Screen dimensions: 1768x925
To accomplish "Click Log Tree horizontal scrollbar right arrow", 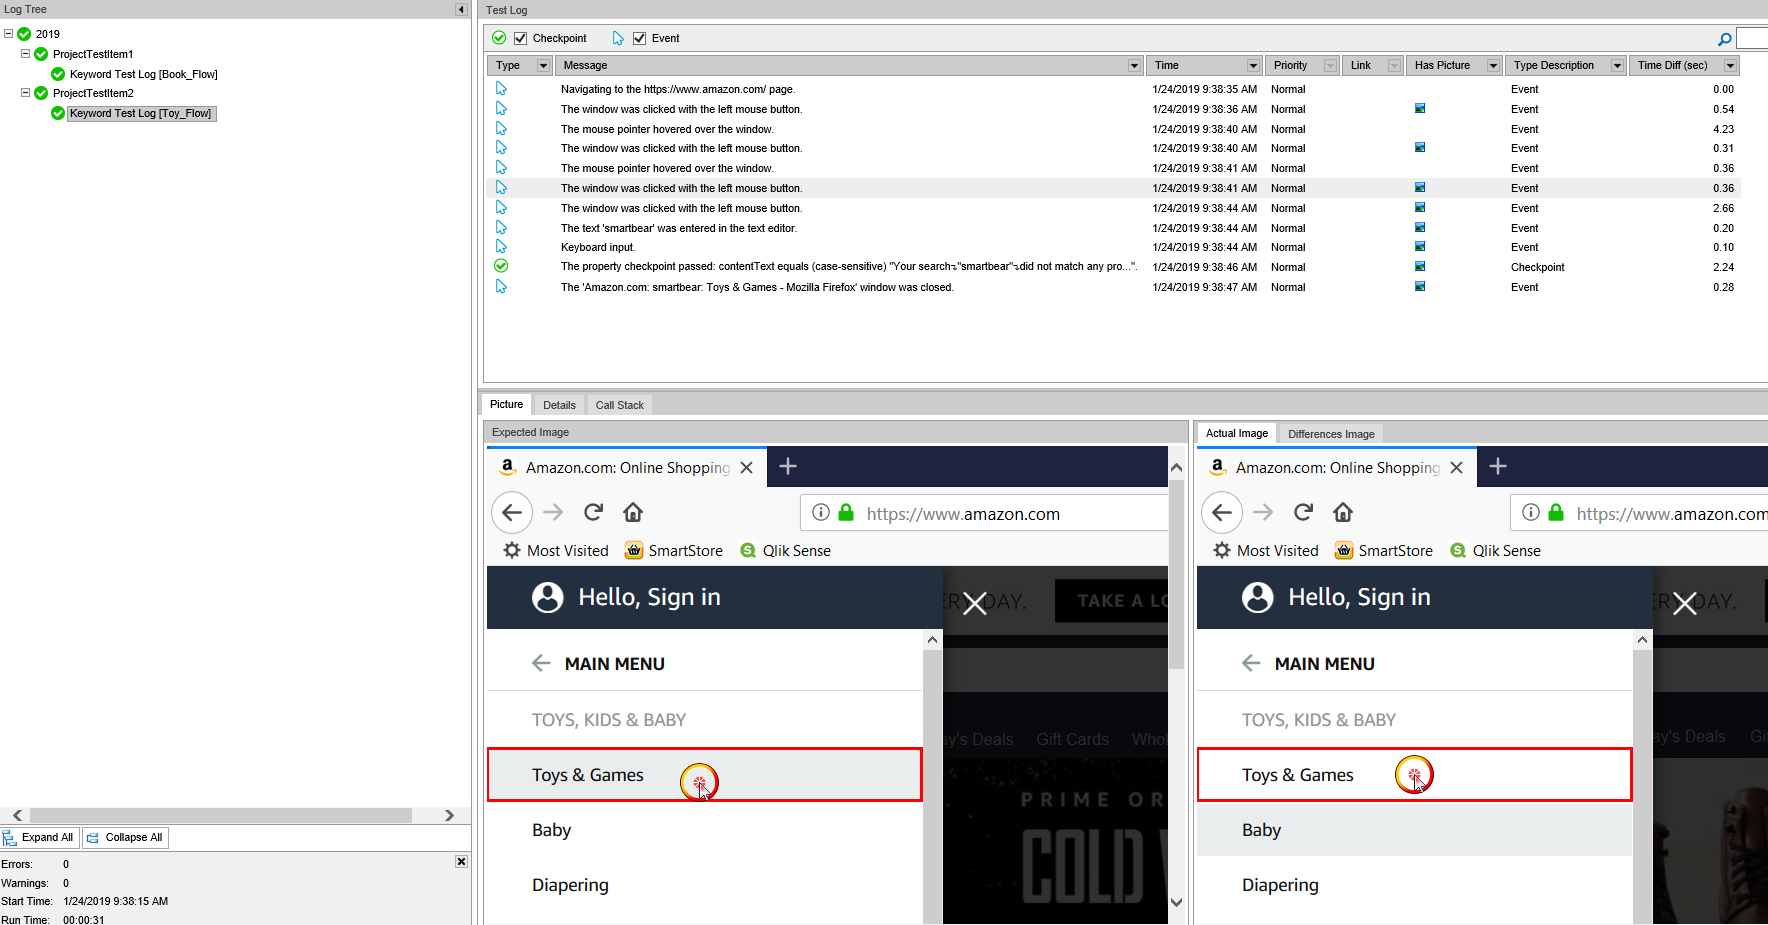I will coord(450,815).
